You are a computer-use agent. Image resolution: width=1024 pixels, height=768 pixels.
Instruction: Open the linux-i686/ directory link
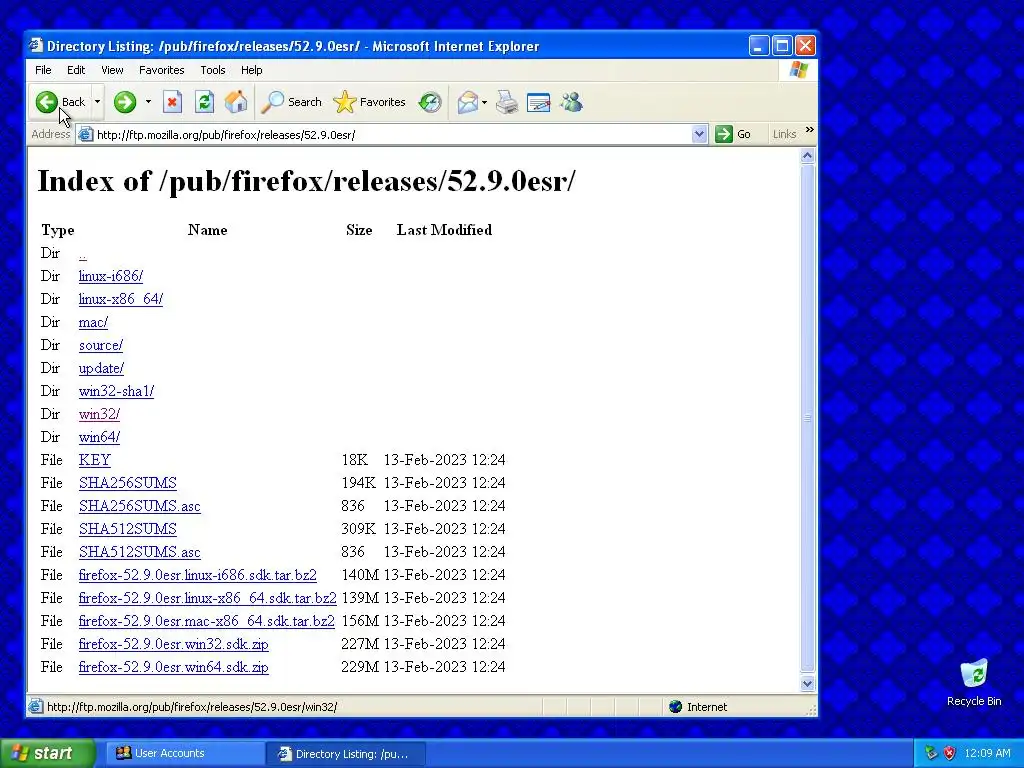[x=110, y=276]
